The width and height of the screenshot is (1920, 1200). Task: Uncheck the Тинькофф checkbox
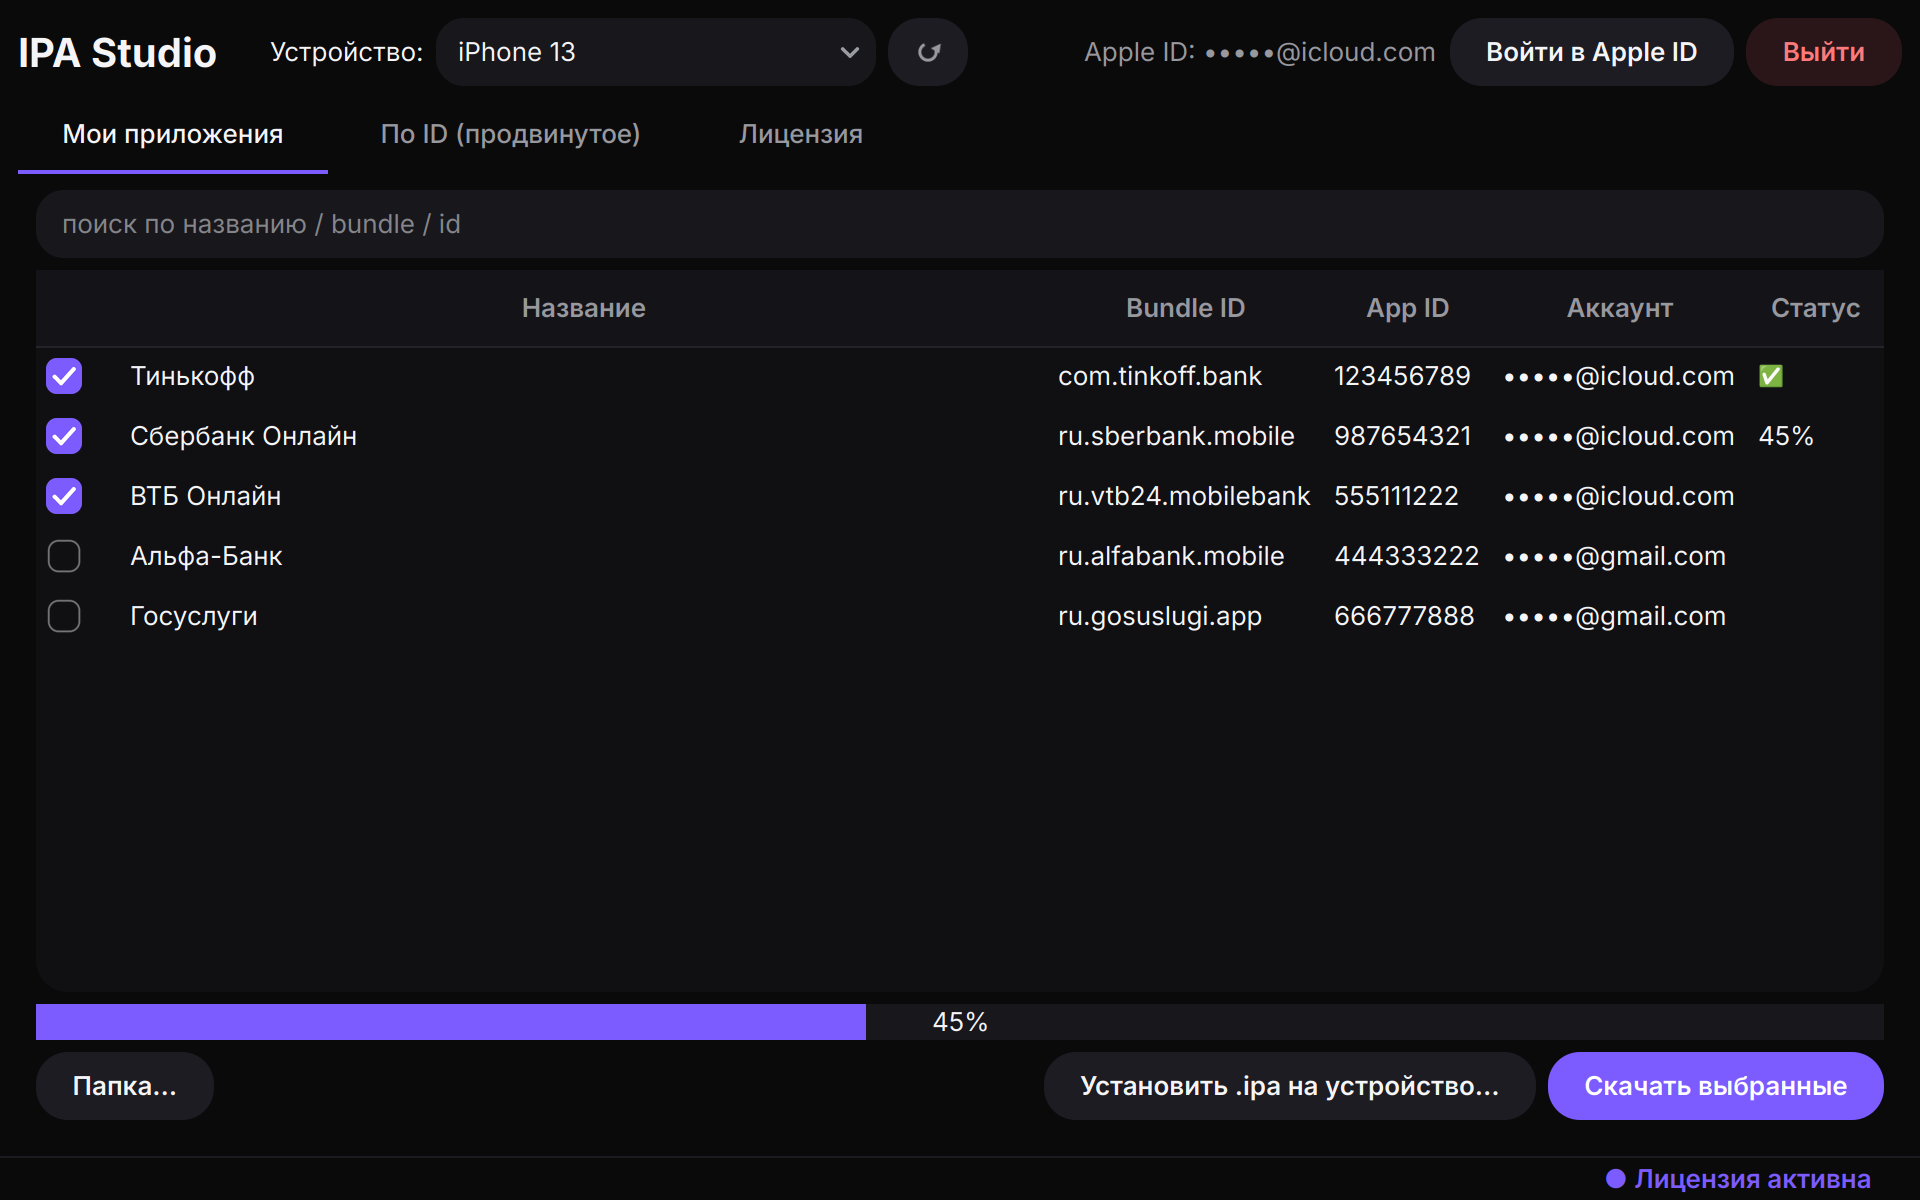pyautogui.click(x=64, y=376)
